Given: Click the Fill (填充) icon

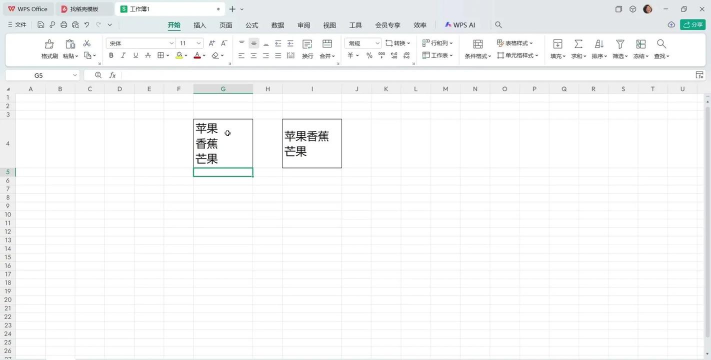Looking at the screenshot, I should (x=557, y=44).
